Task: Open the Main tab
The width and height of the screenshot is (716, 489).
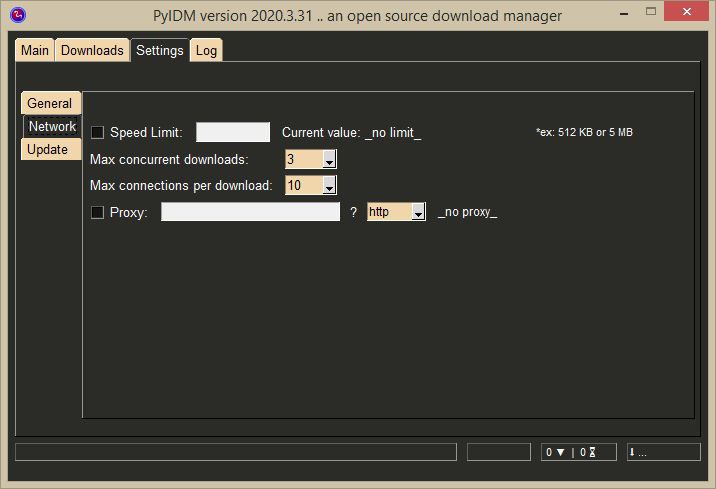Action: (35, 50)
